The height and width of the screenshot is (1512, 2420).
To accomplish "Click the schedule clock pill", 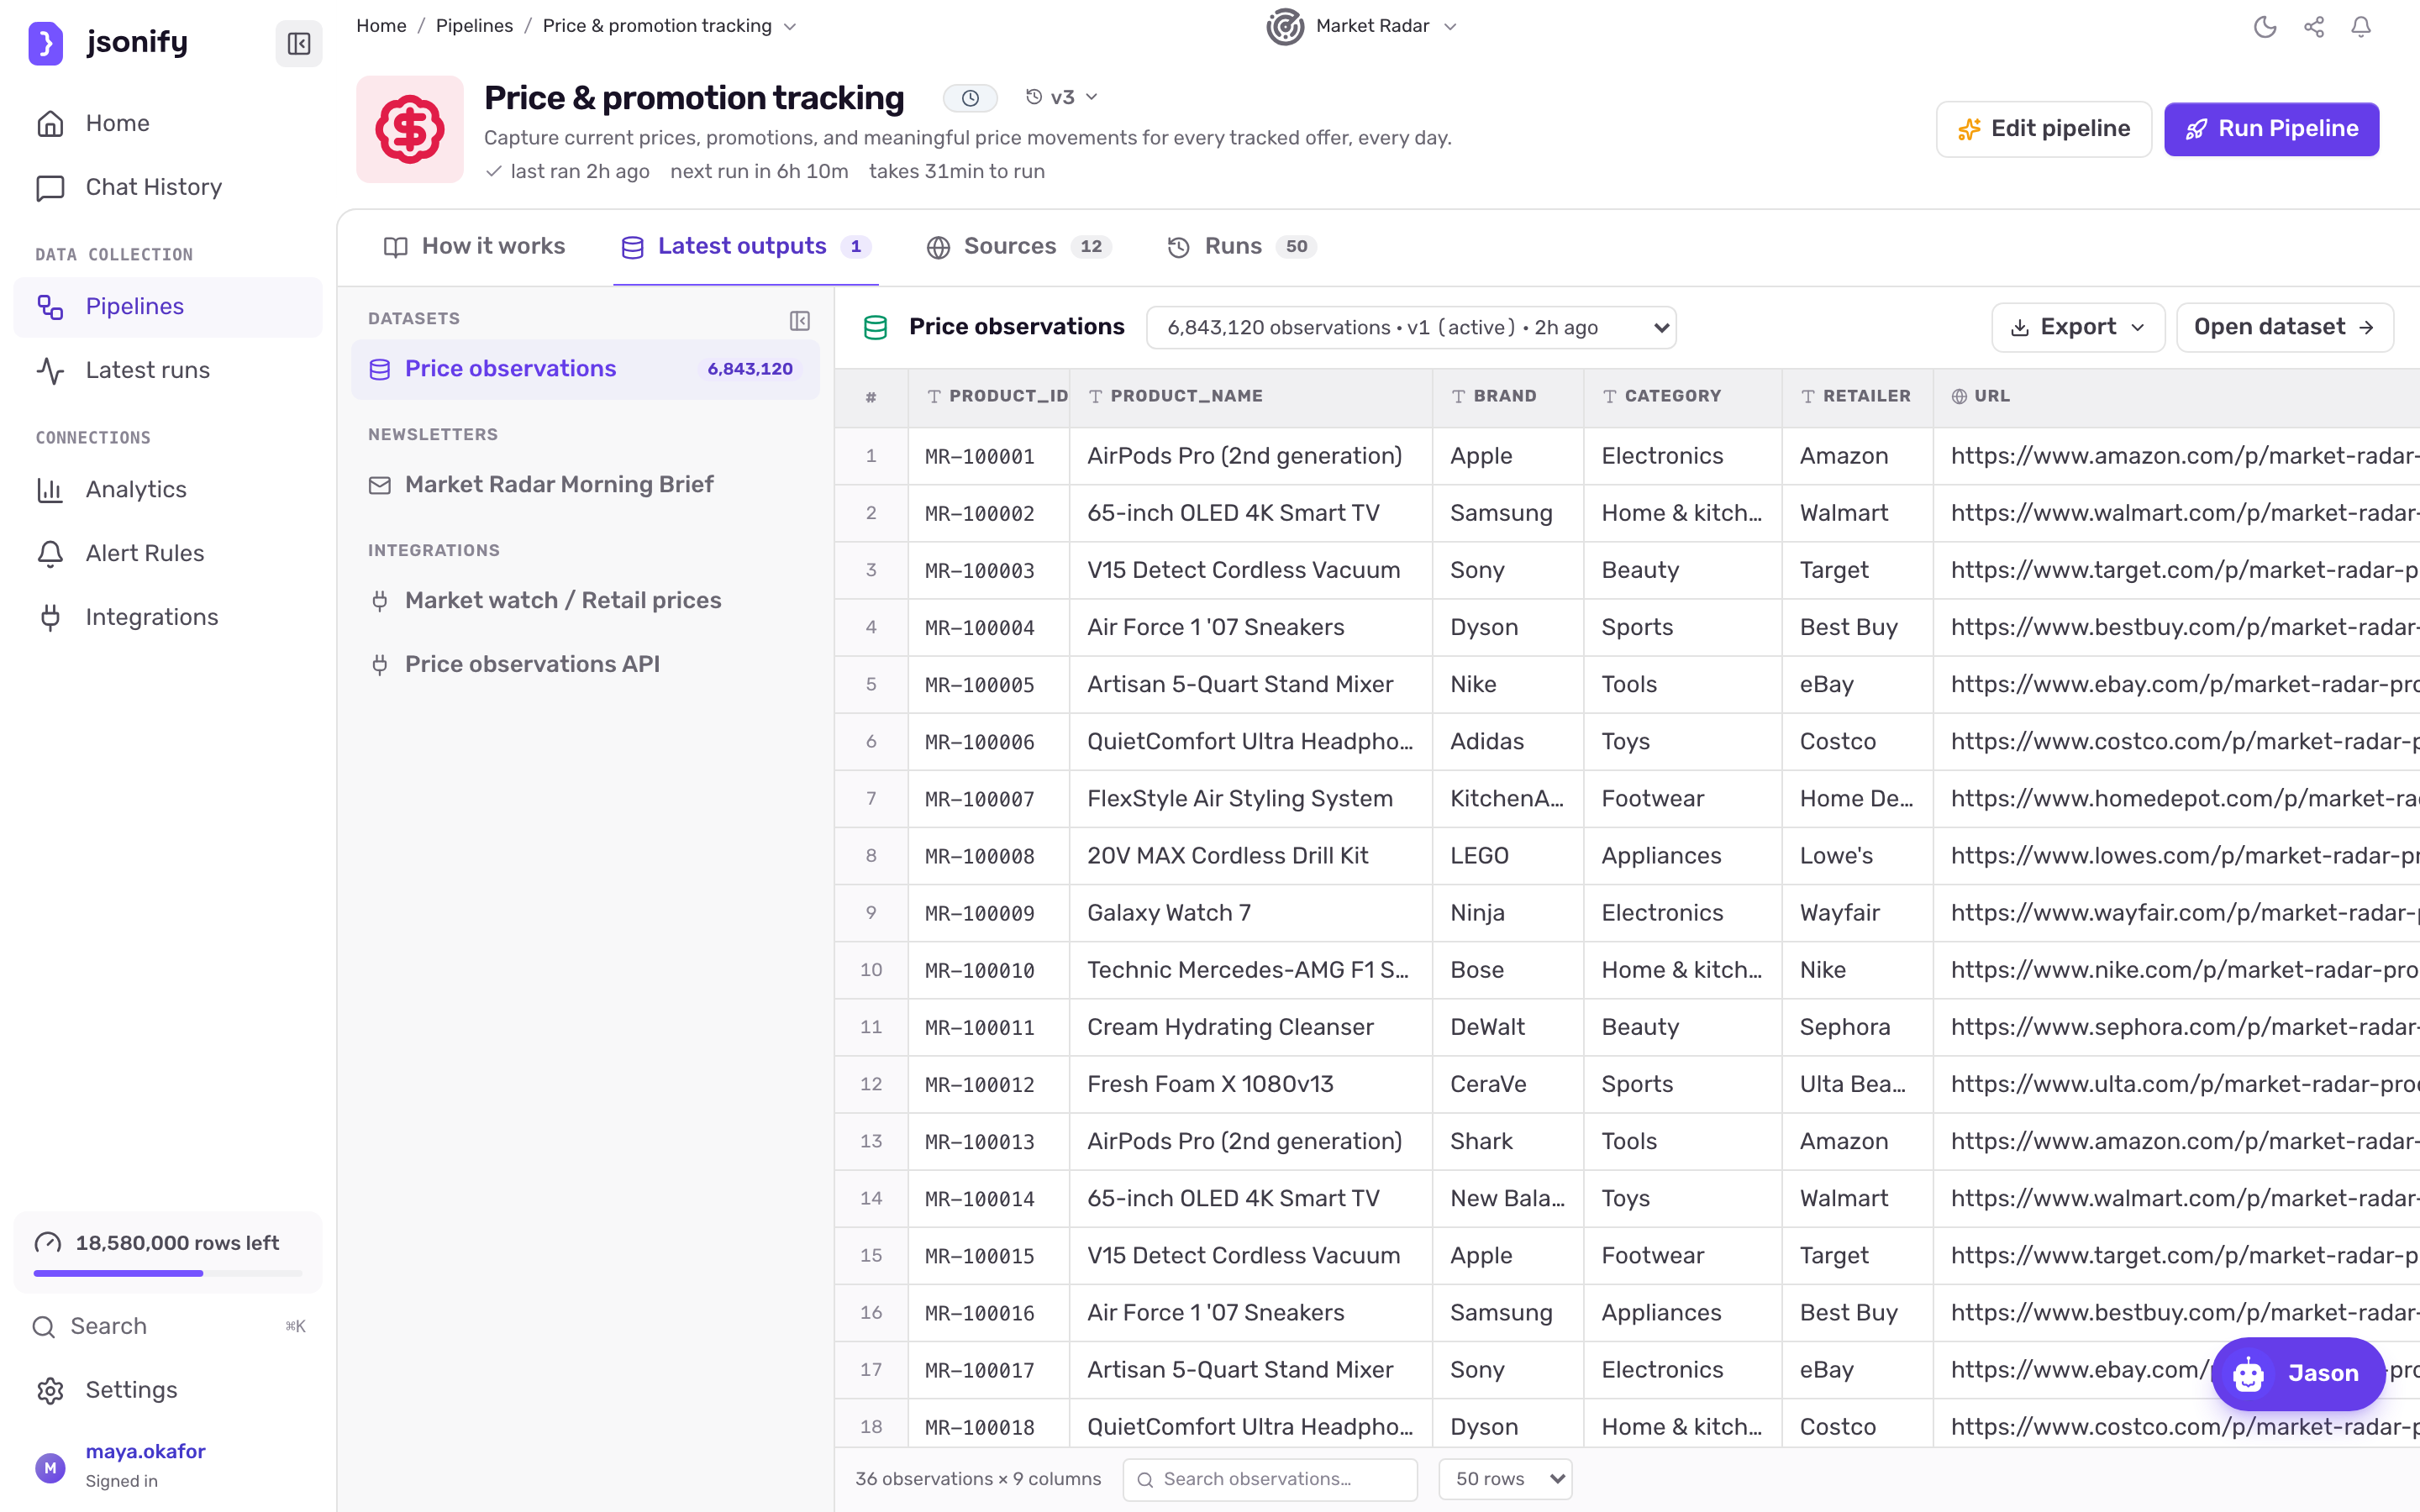I will (970, 98).
